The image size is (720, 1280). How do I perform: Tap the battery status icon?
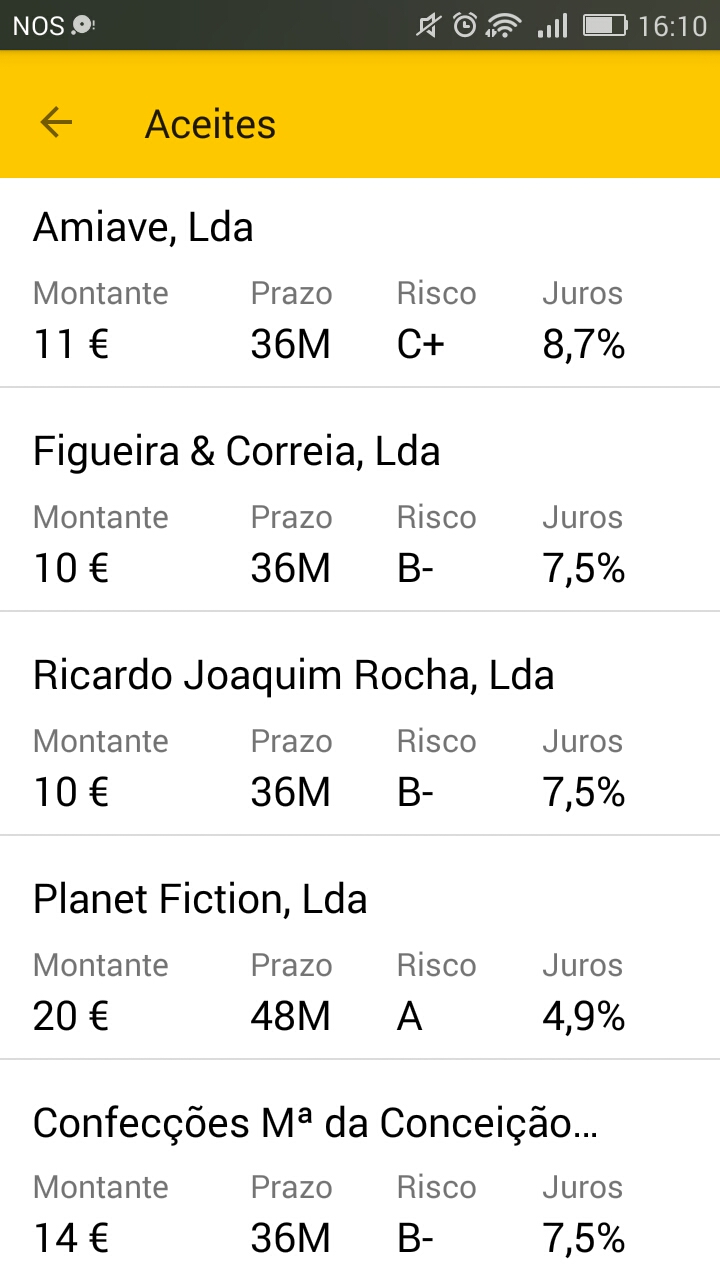tap(605, 26)
